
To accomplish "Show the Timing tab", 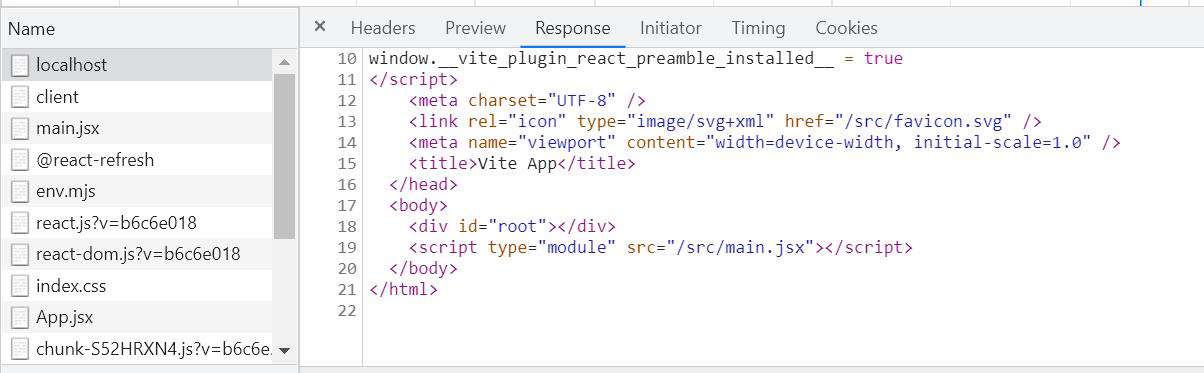I will 758,28.
